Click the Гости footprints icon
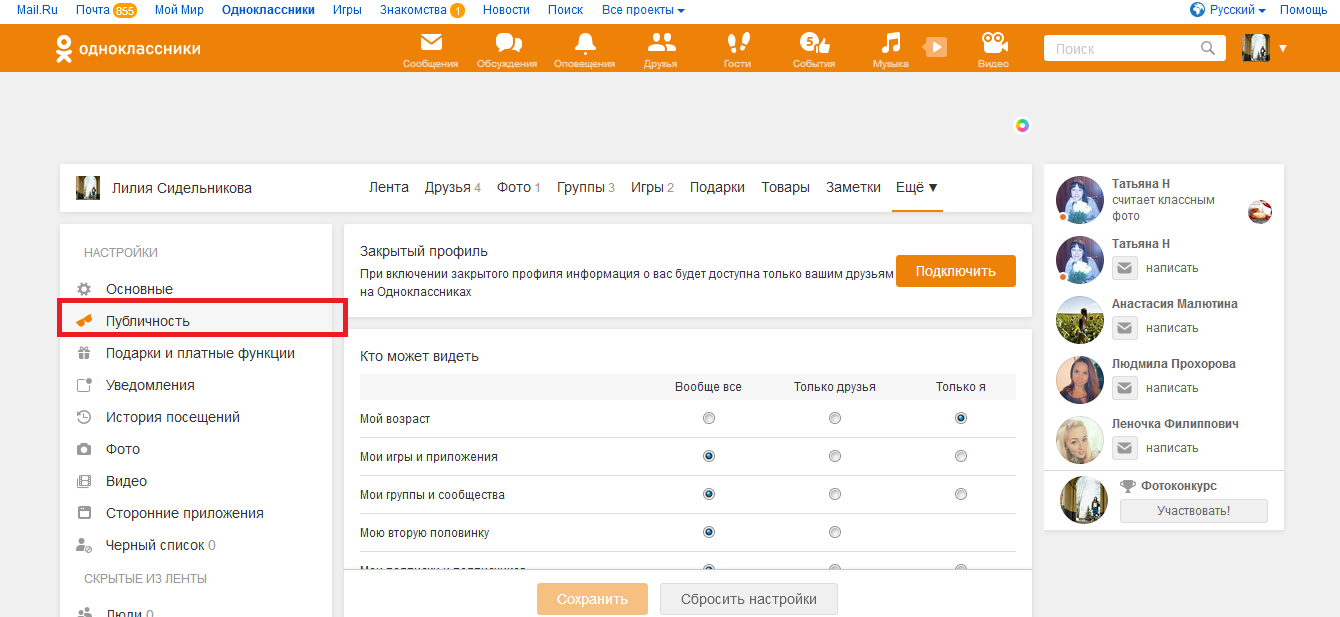Screen dimensions: 1340x617 737,44
